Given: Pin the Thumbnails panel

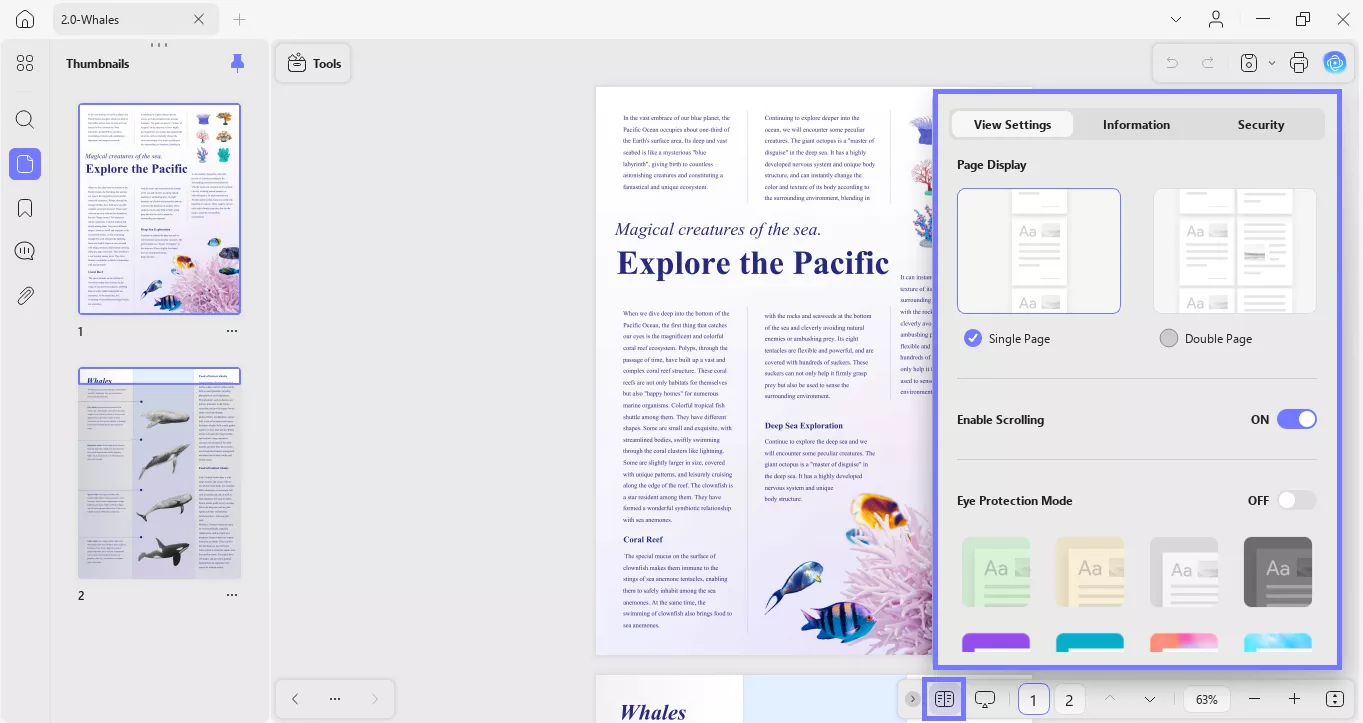Looking at the screenshot, I should click(x=237, y=63).
